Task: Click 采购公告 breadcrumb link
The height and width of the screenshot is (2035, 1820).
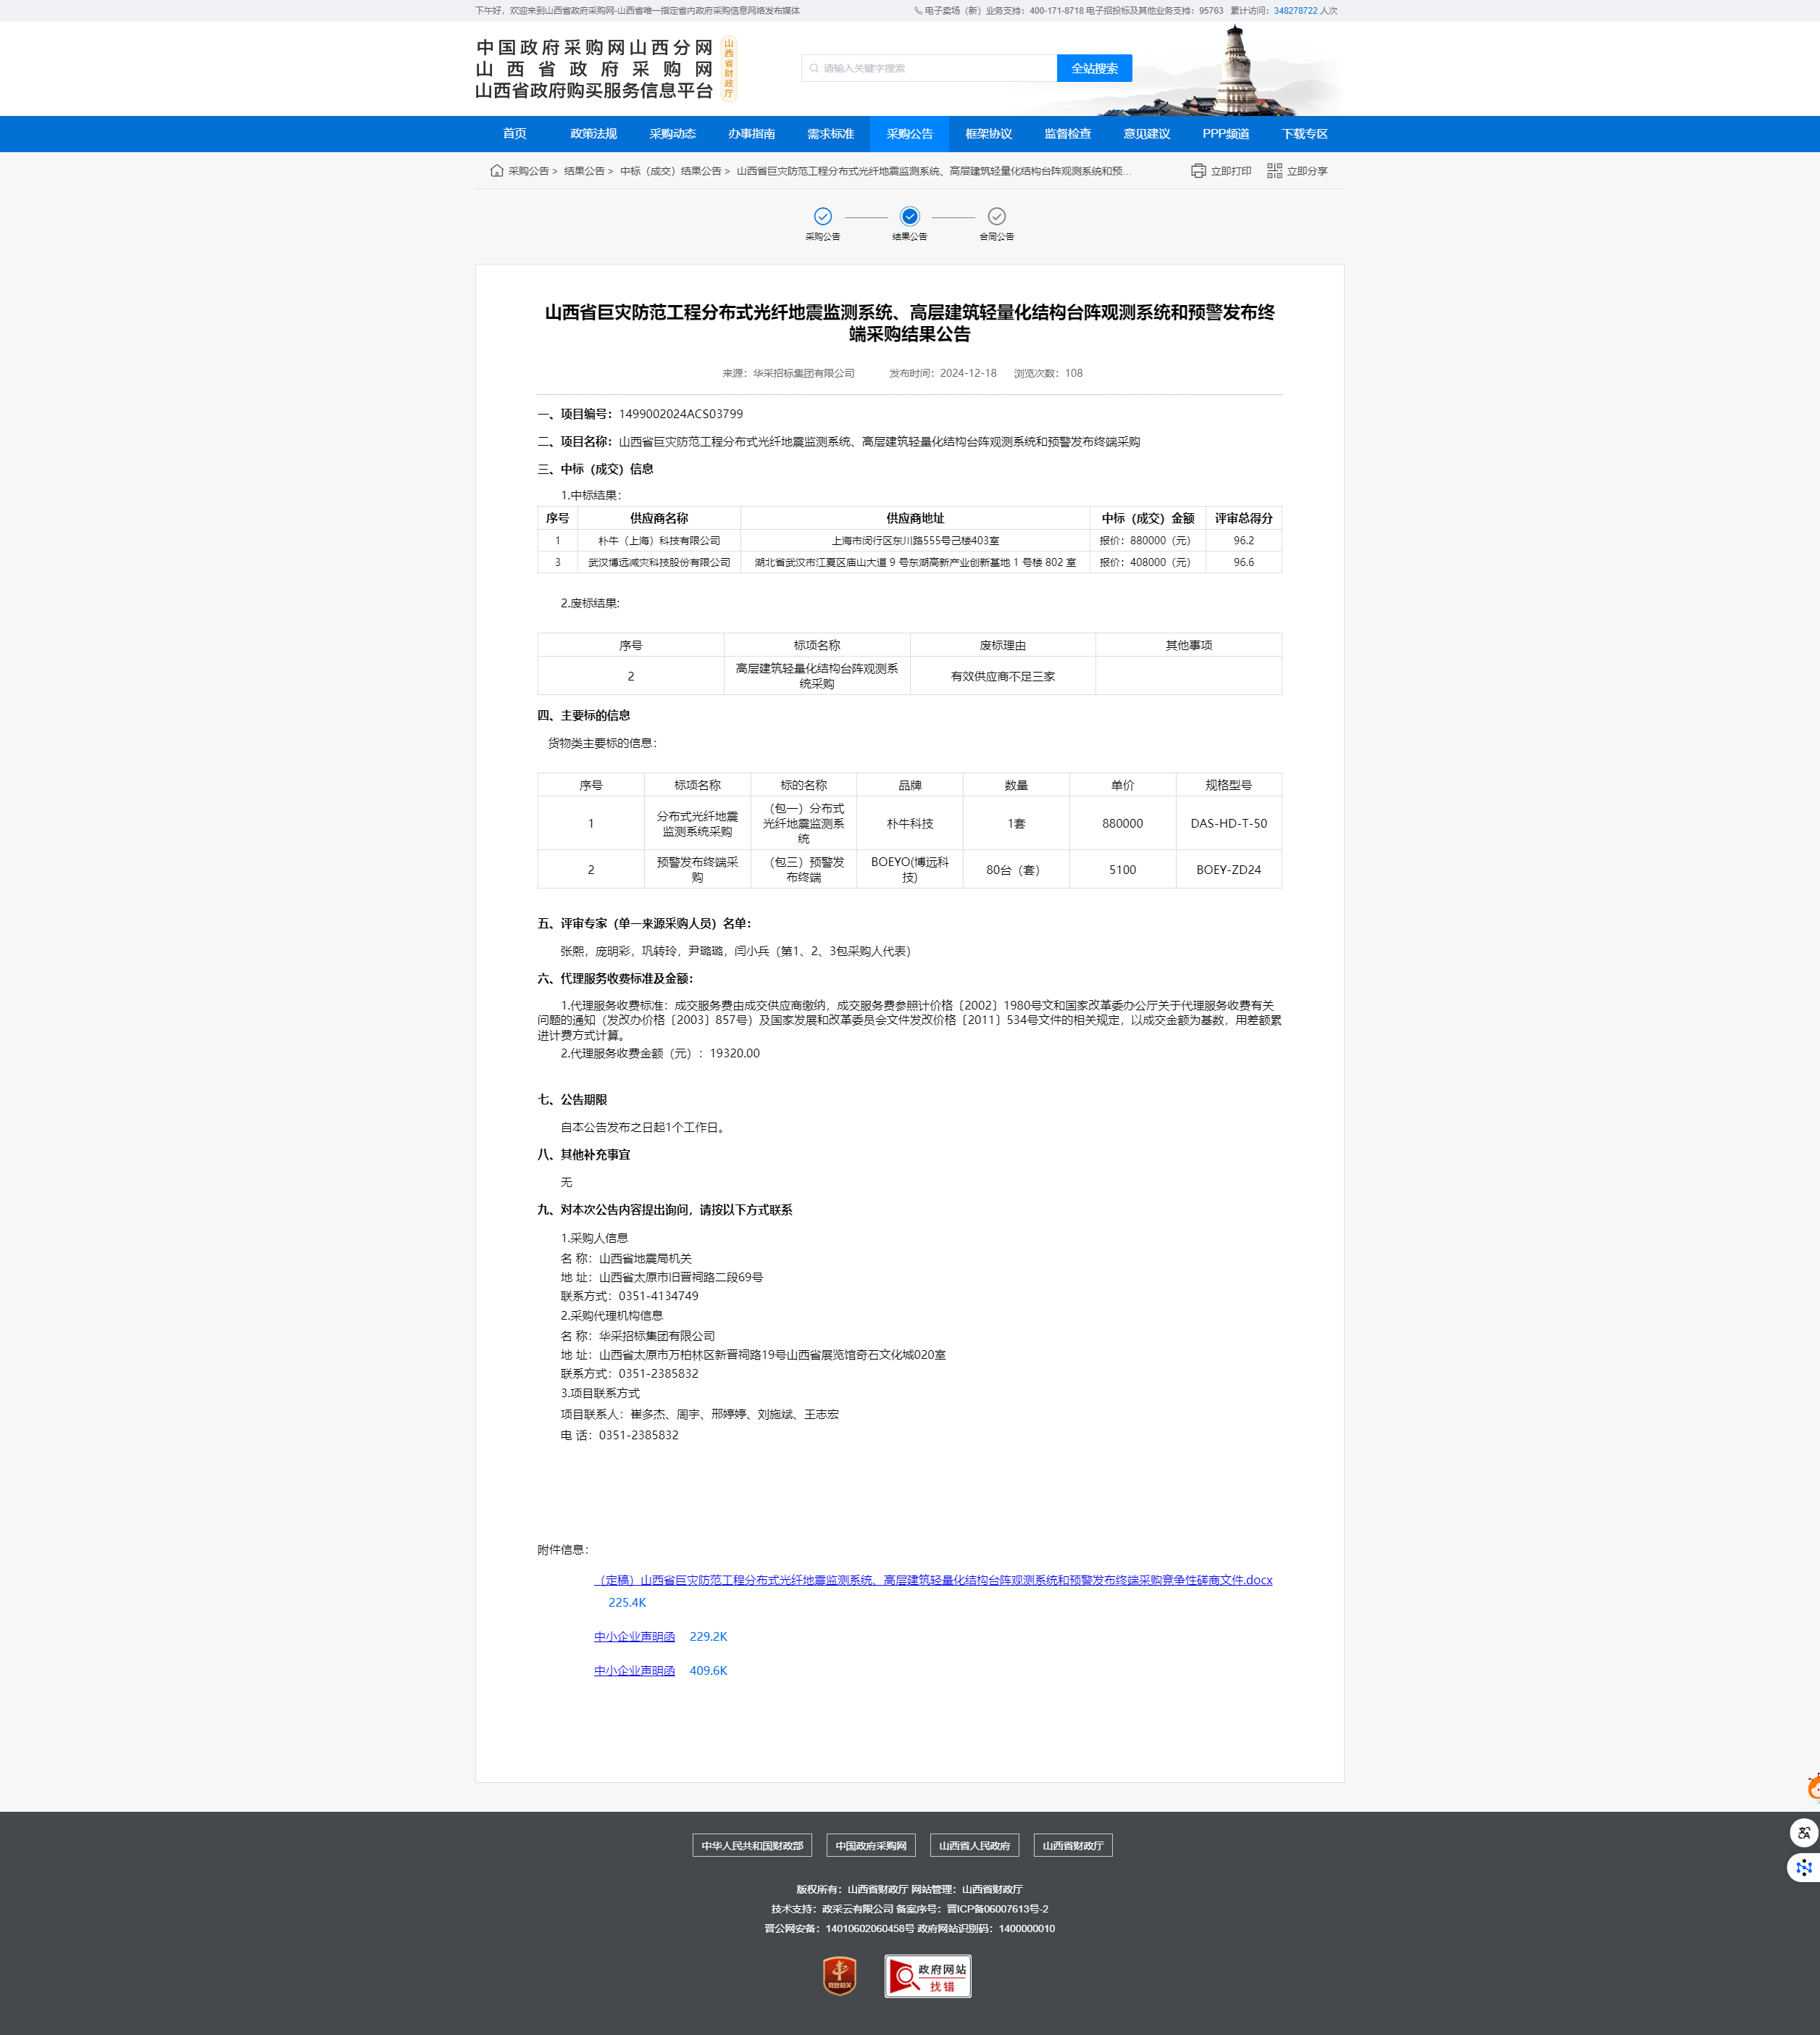Action: [x=528, y=171]
